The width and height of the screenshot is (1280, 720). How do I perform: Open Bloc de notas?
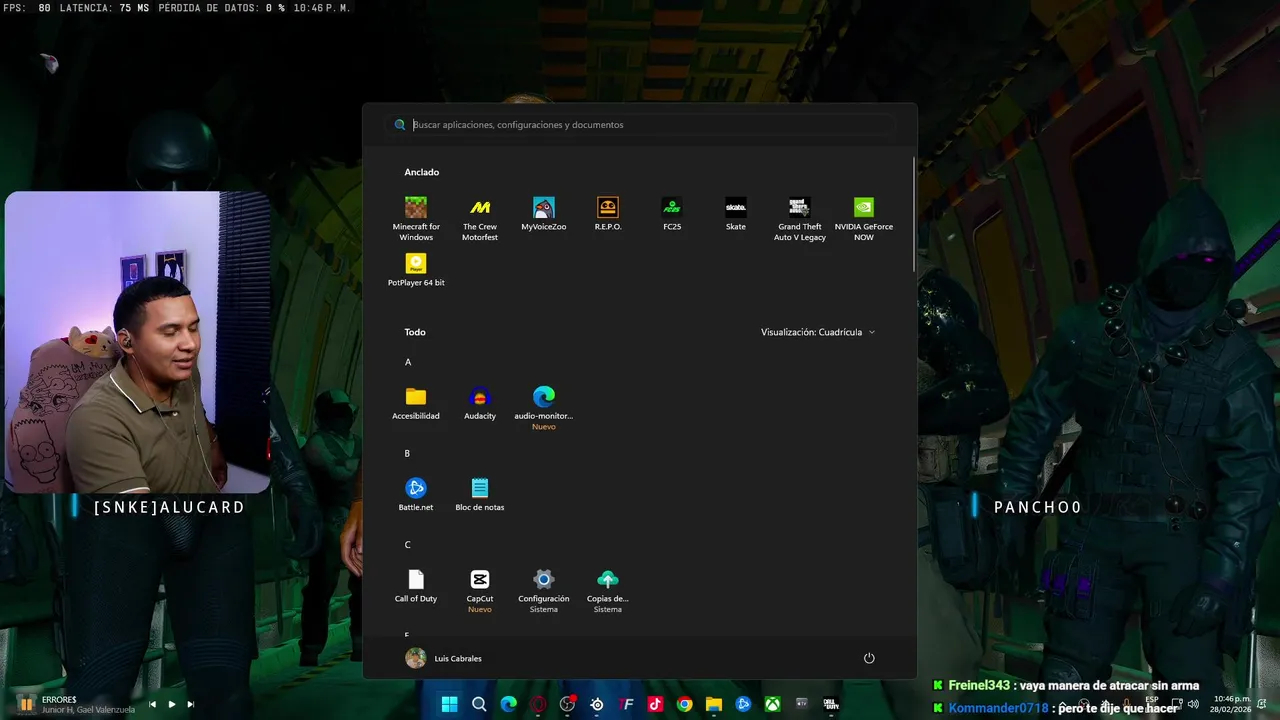pos(480,494)
